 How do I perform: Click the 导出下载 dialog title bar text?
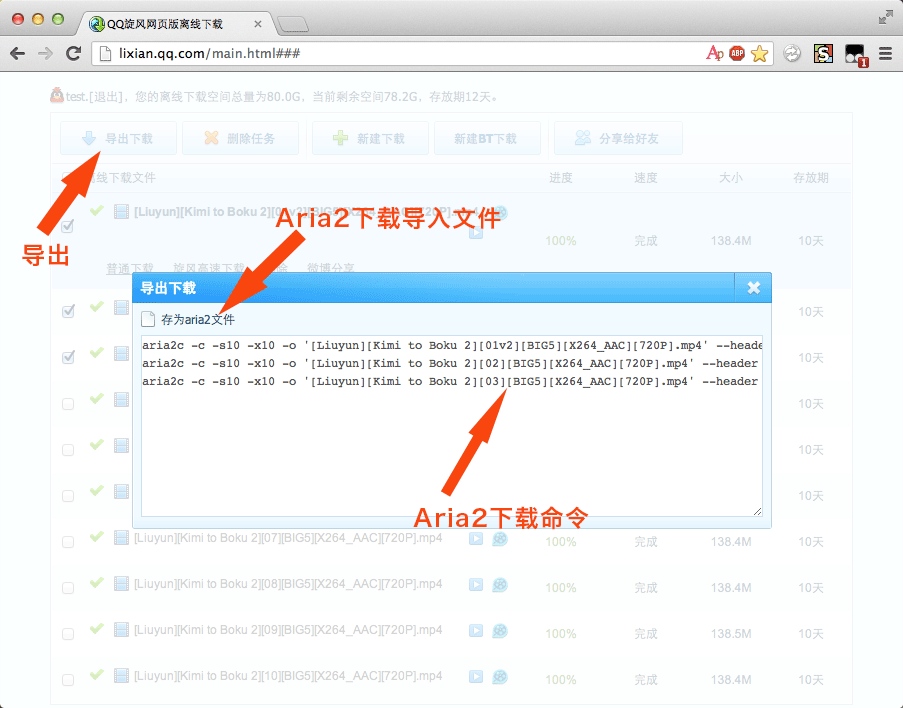tap(168, 288)
